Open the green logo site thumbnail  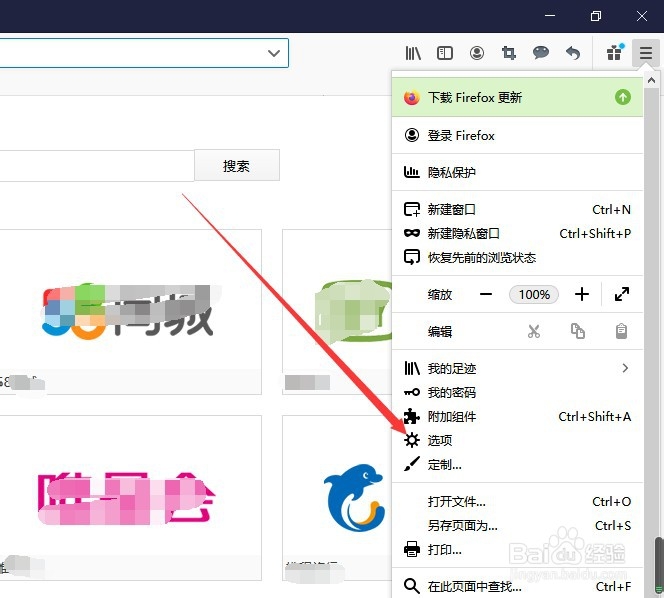point(337,312)
